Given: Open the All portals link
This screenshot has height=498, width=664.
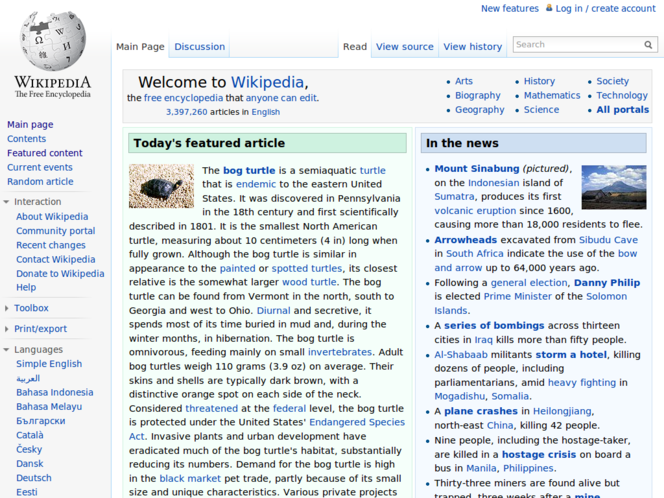Looking at the screenshot, I should click(622, 110).
